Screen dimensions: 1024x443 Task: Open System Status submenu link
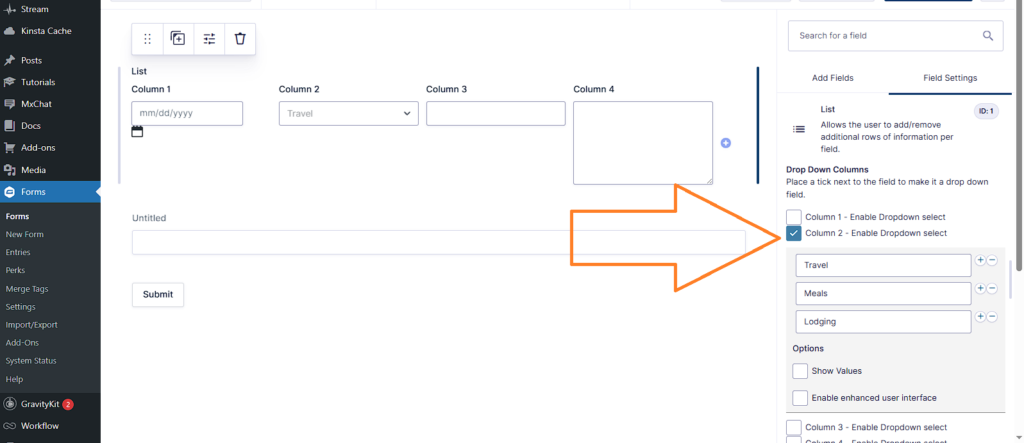31,361
